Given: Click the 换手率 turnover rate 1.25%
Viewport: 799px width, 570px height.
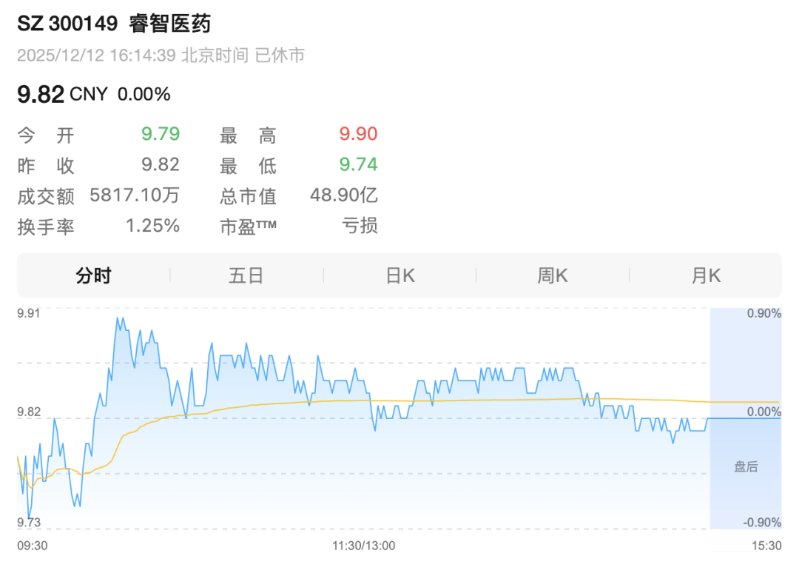Looking at the screenshot, I should [x=152, y=226].
